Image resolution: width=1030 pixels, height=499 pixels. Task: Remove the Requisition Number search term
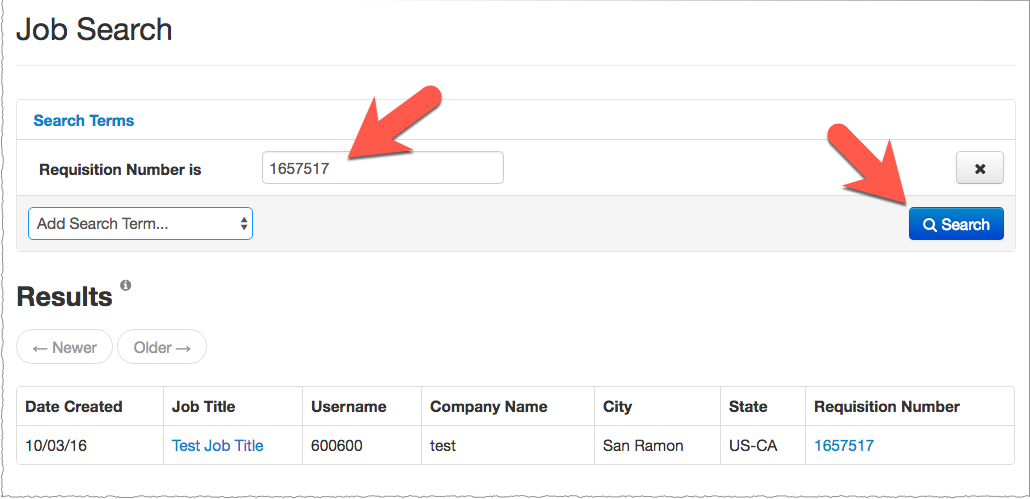coord(979,169)
